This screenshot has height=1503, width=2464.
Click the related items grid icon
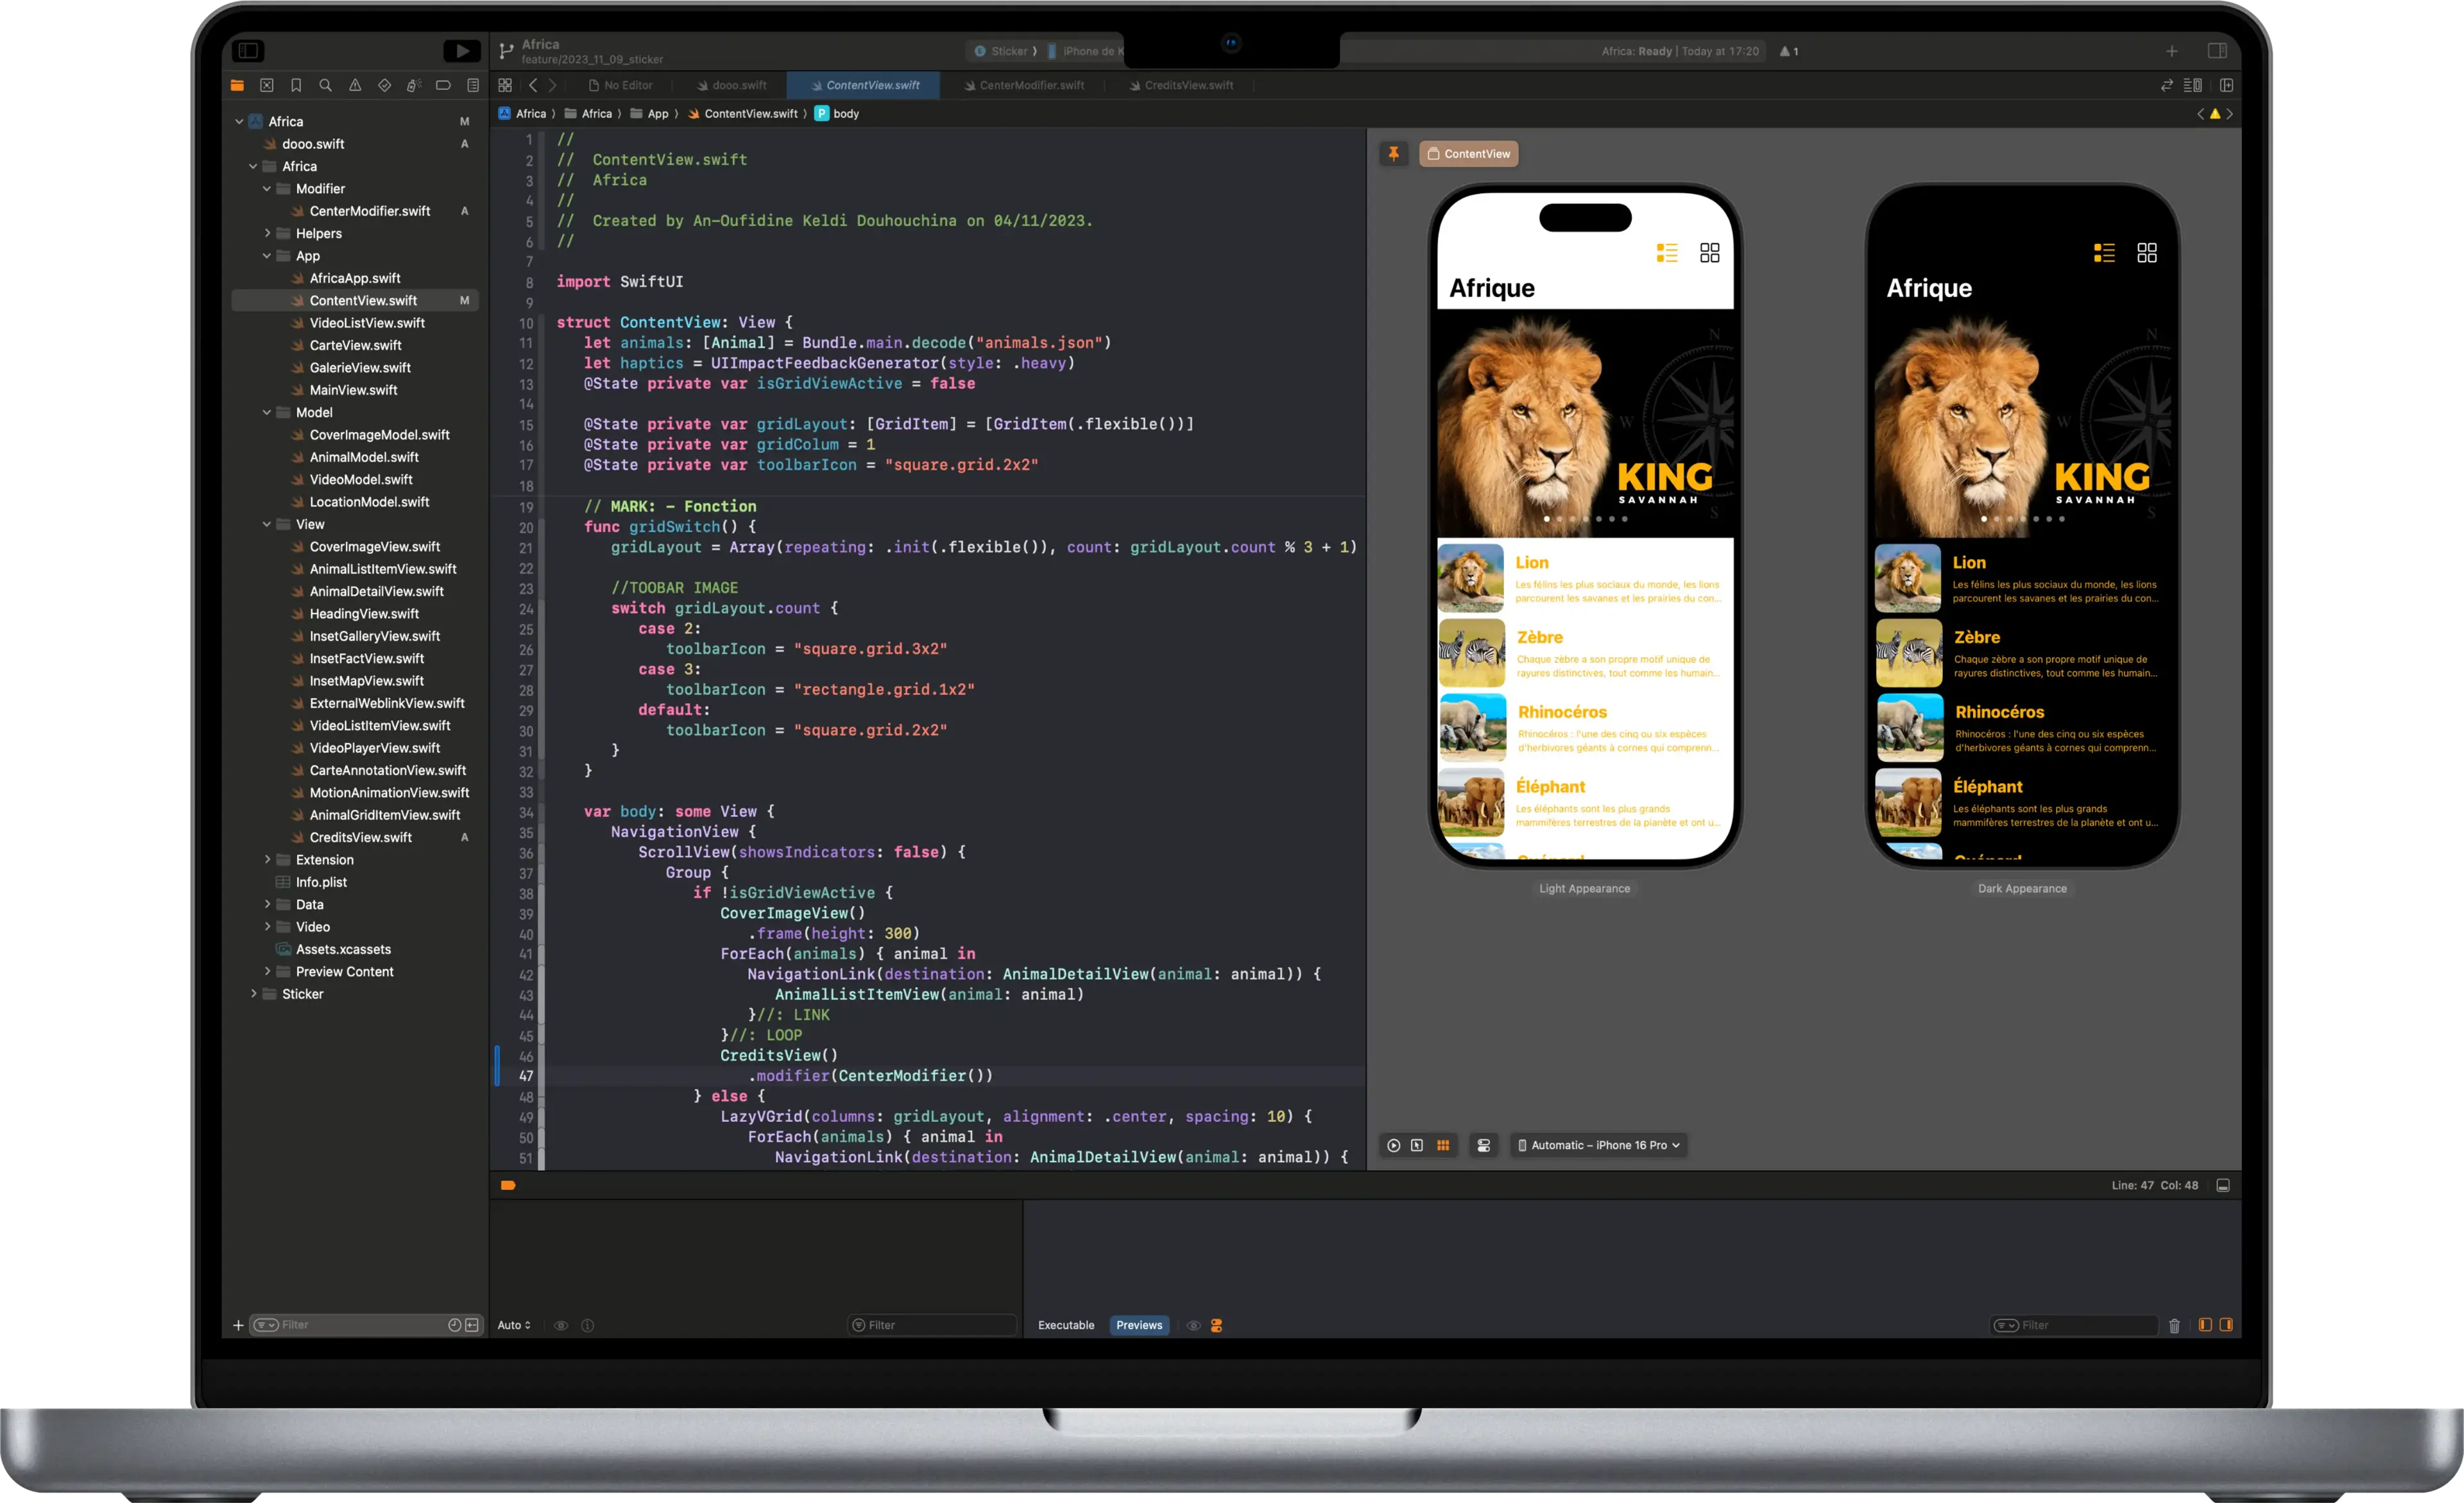pyautogui.click(x=505, y=85)
